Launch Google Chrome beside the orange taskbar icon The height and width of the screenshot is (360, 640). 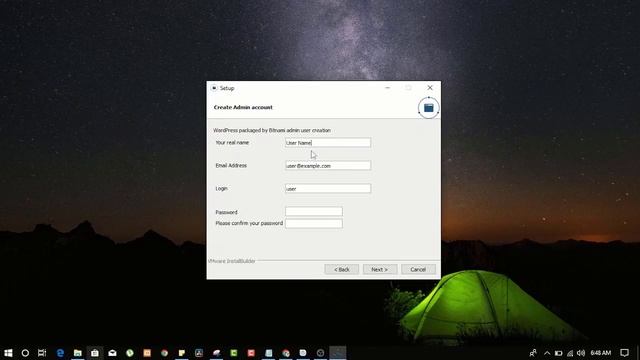pyautogui.click(x=164, y=353)
